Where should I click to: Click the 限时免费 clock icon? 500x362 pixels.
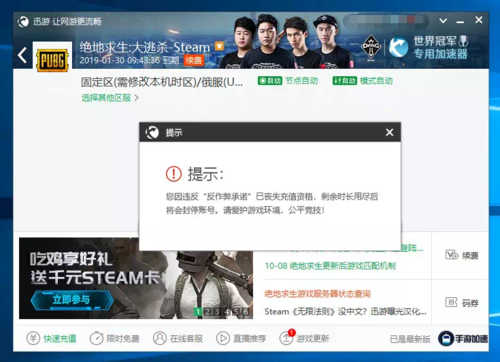click(x=96, y=338)
